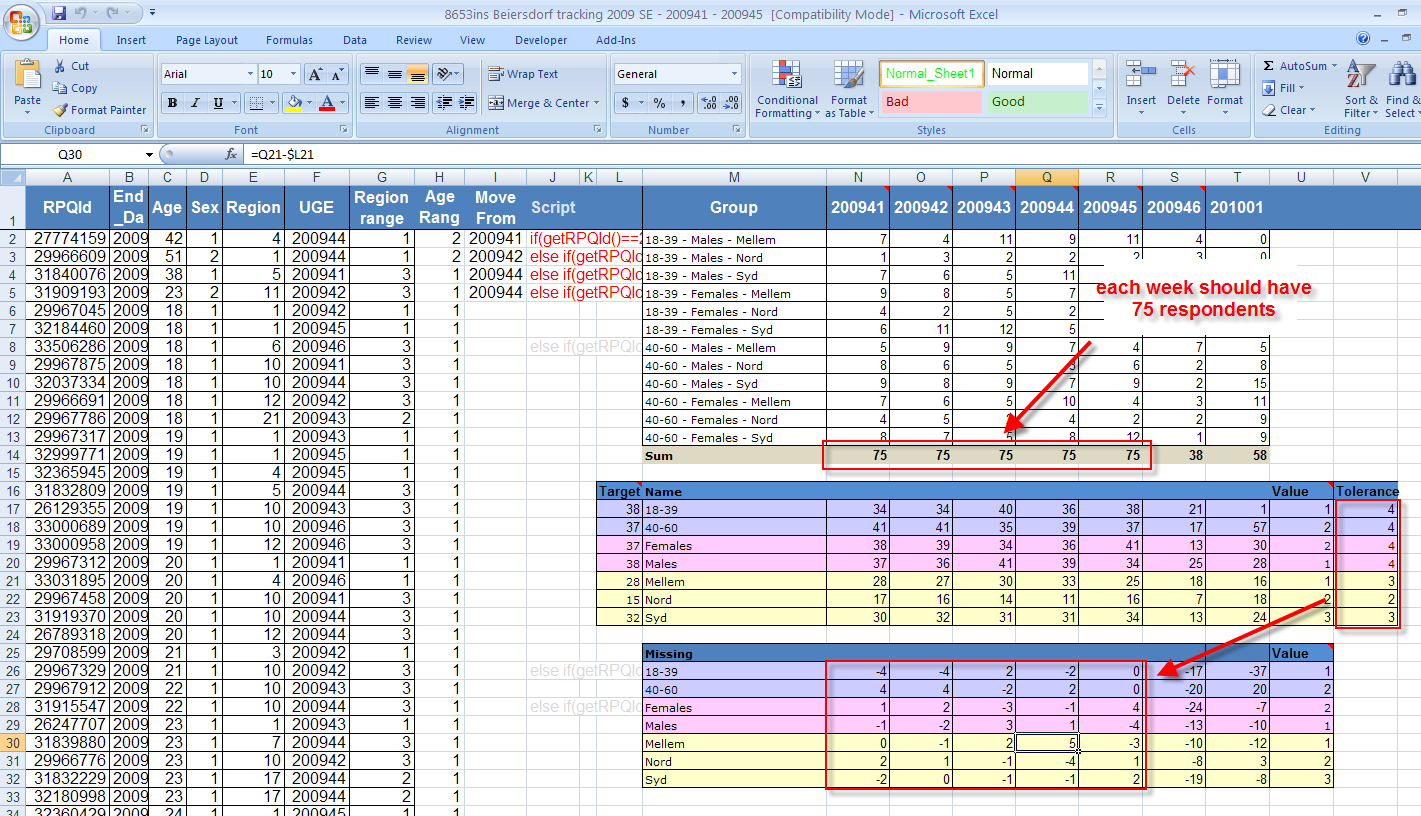
Task: Expand the Arial font name dropdown
Action: (x=250, y=74)
